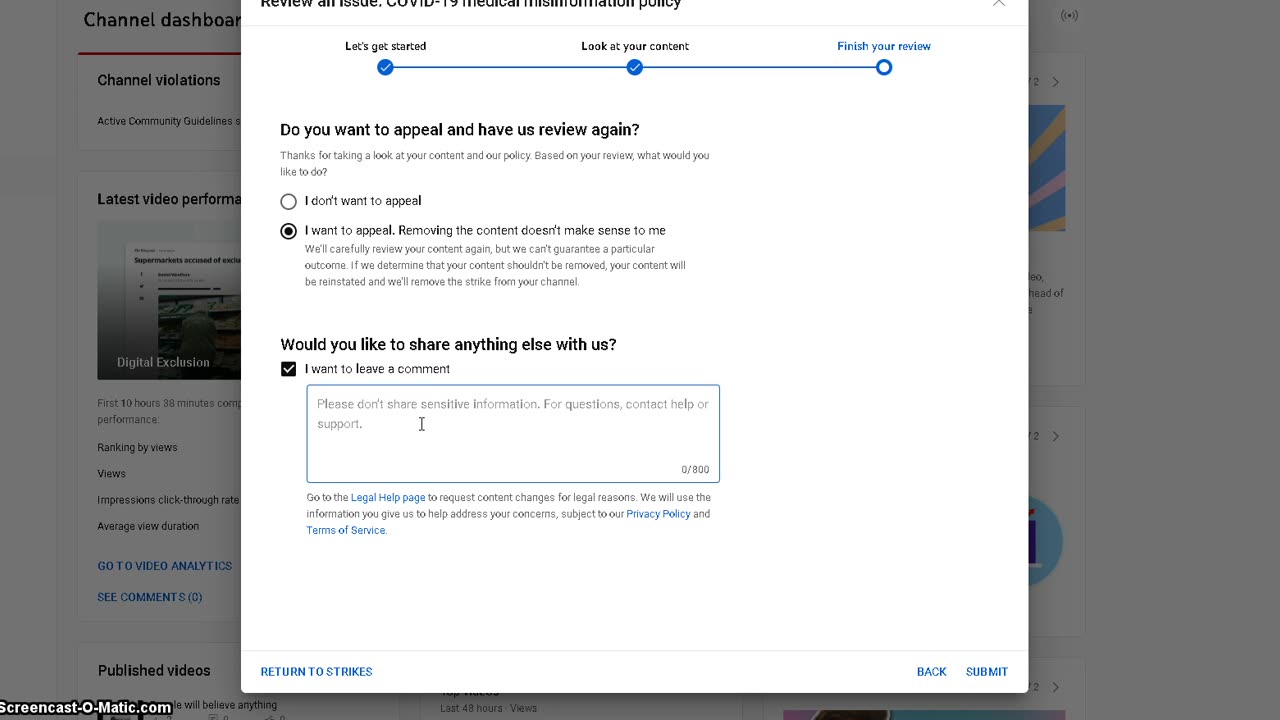Click RETURN TO STRIKES
Viewport: 1280px width, 720px height.
(316, 672)
